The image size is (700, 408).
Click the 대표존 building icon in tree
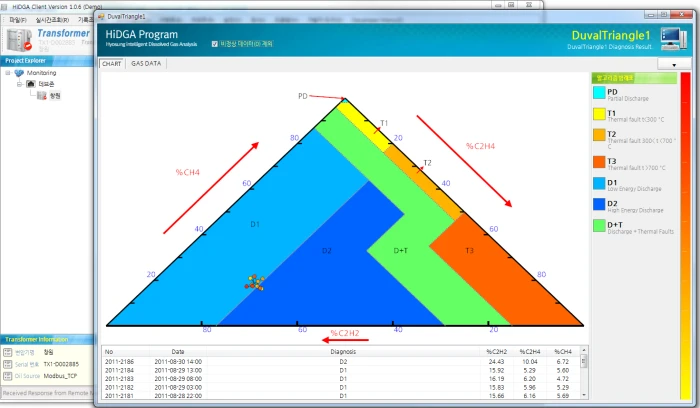(x=31, y=84)
